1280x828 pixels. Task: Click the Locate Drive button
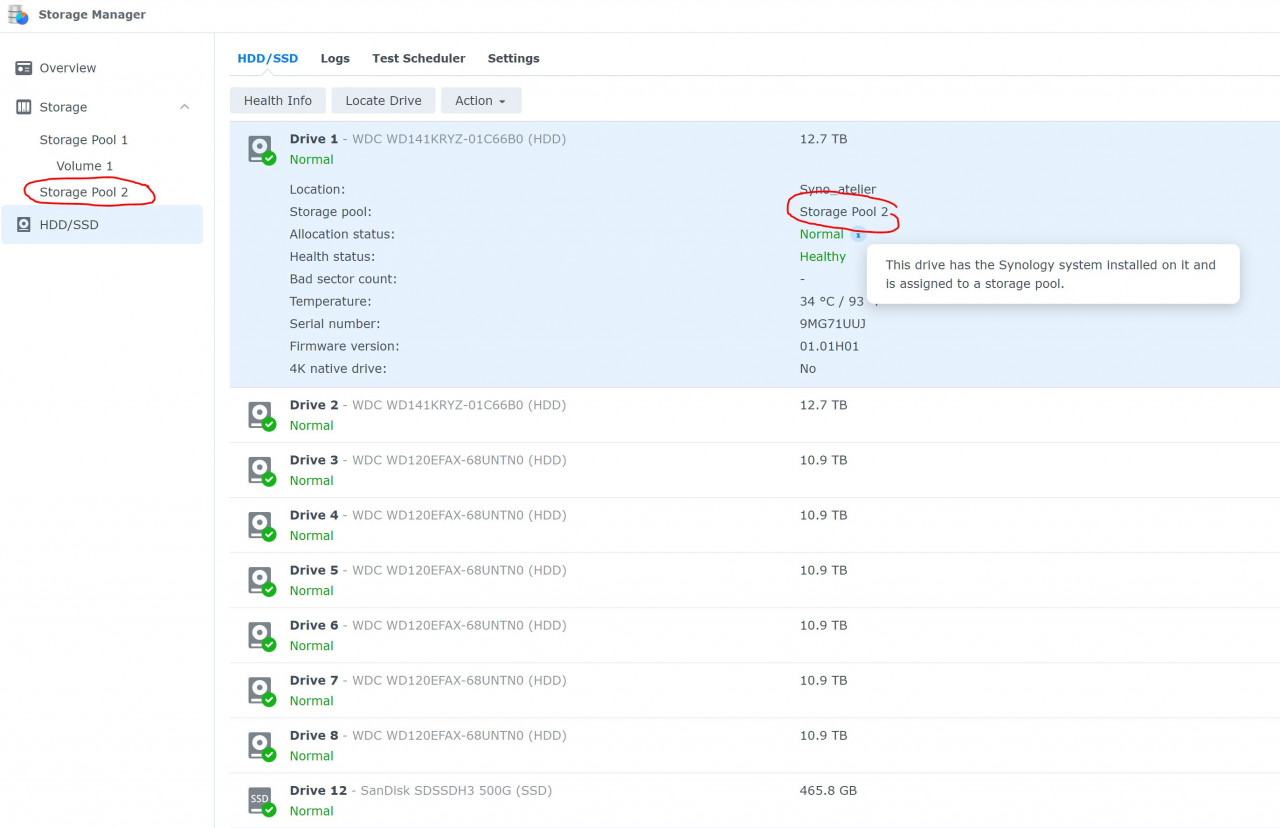(x=383, y=101)
